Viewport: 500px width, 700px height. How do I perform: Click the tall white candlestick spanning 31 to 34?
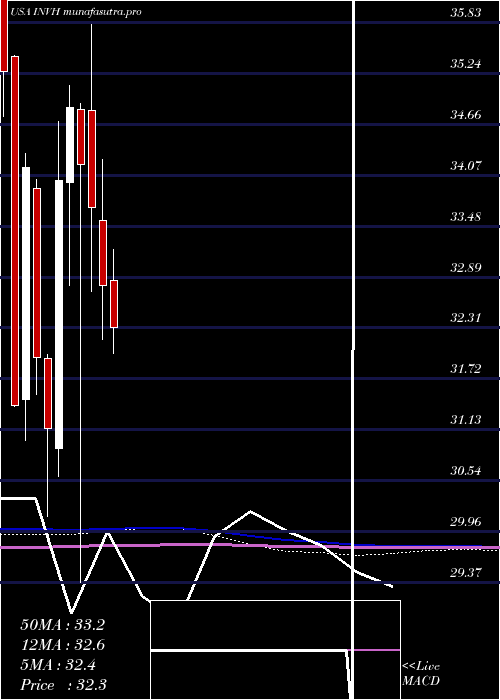[59, 314]
